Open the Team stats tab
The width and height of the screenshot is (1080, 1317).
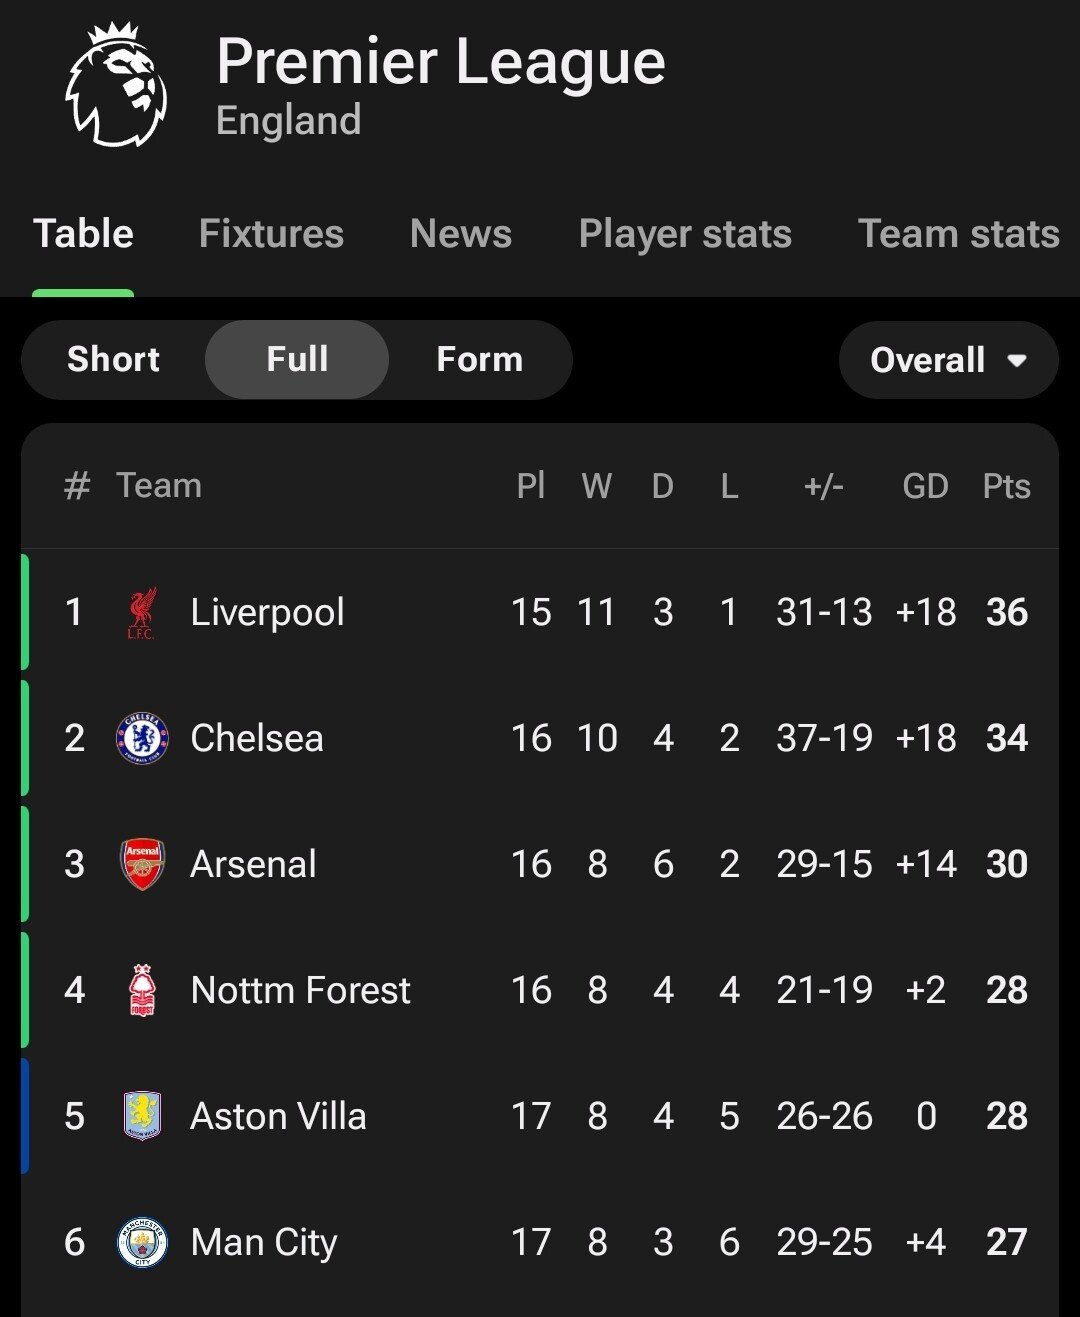point(959,234)
